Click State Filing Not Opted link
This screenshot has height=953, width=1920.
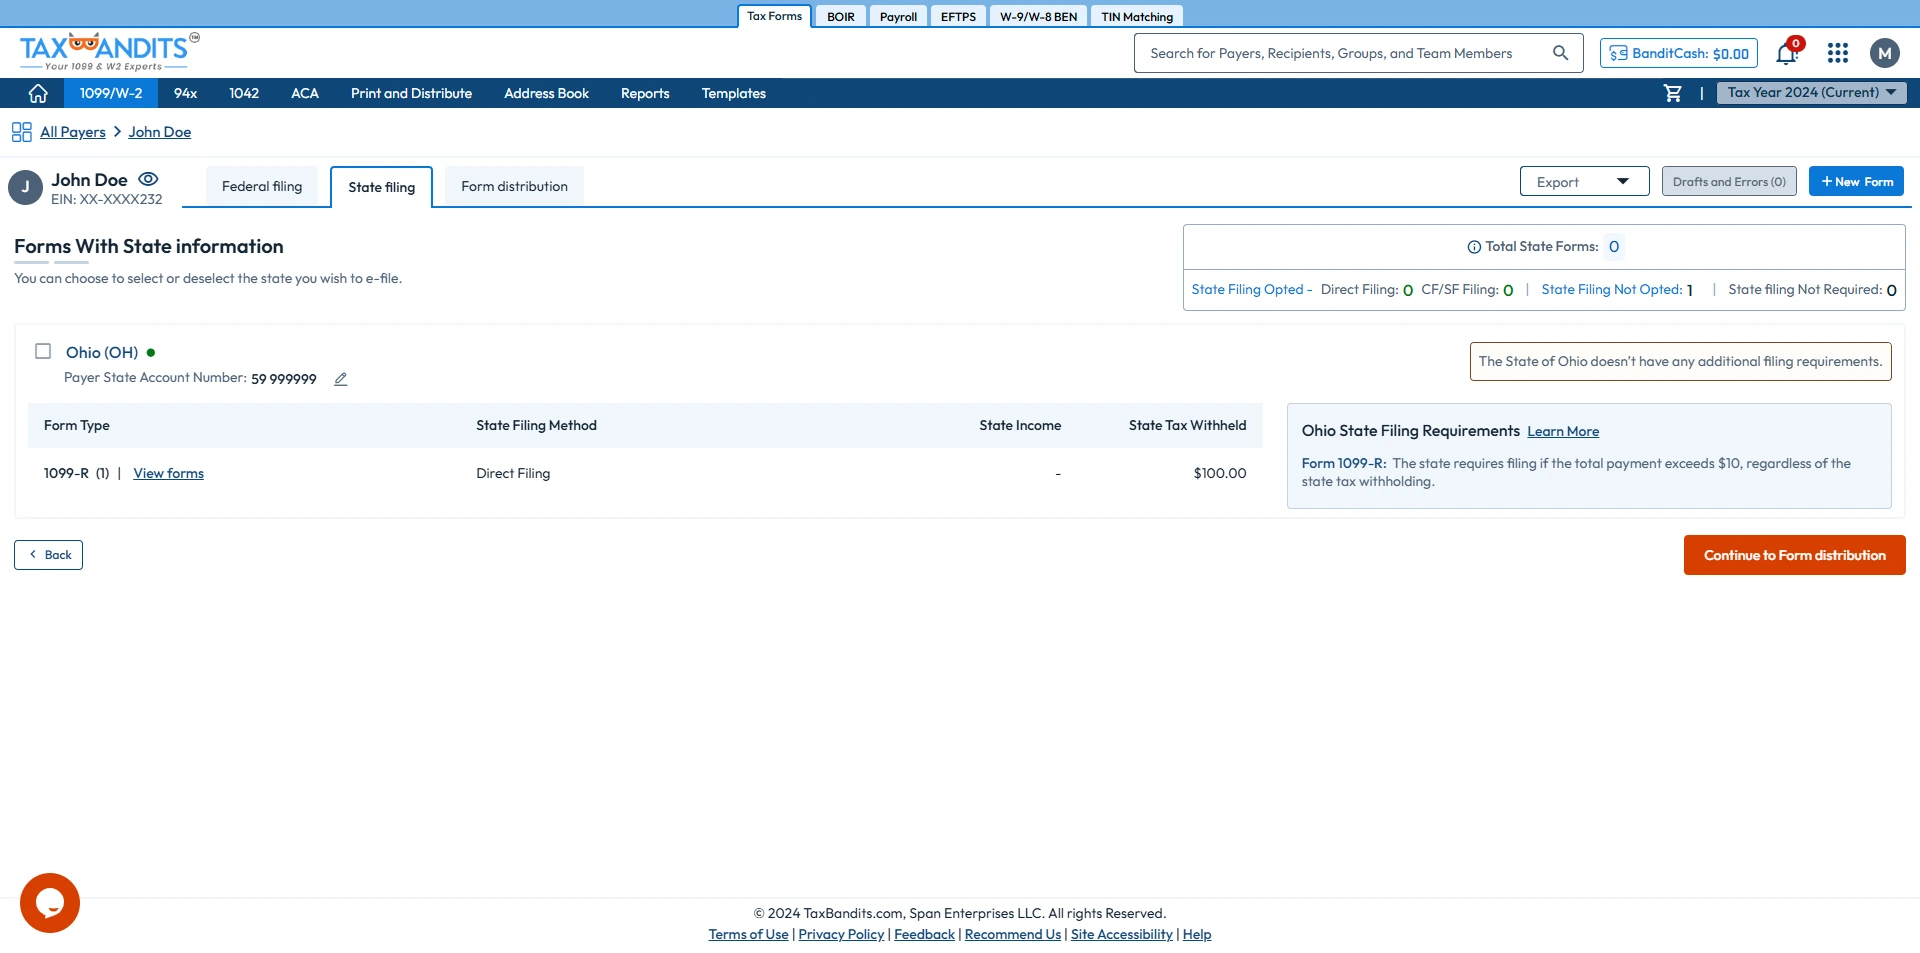point(1611,289)
